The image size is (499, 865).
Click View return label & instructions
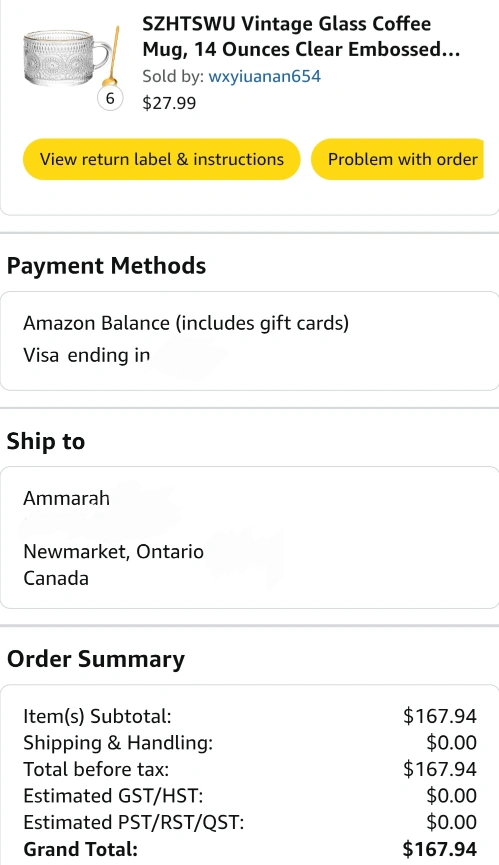pyautogui.click(x=162, y=159)
